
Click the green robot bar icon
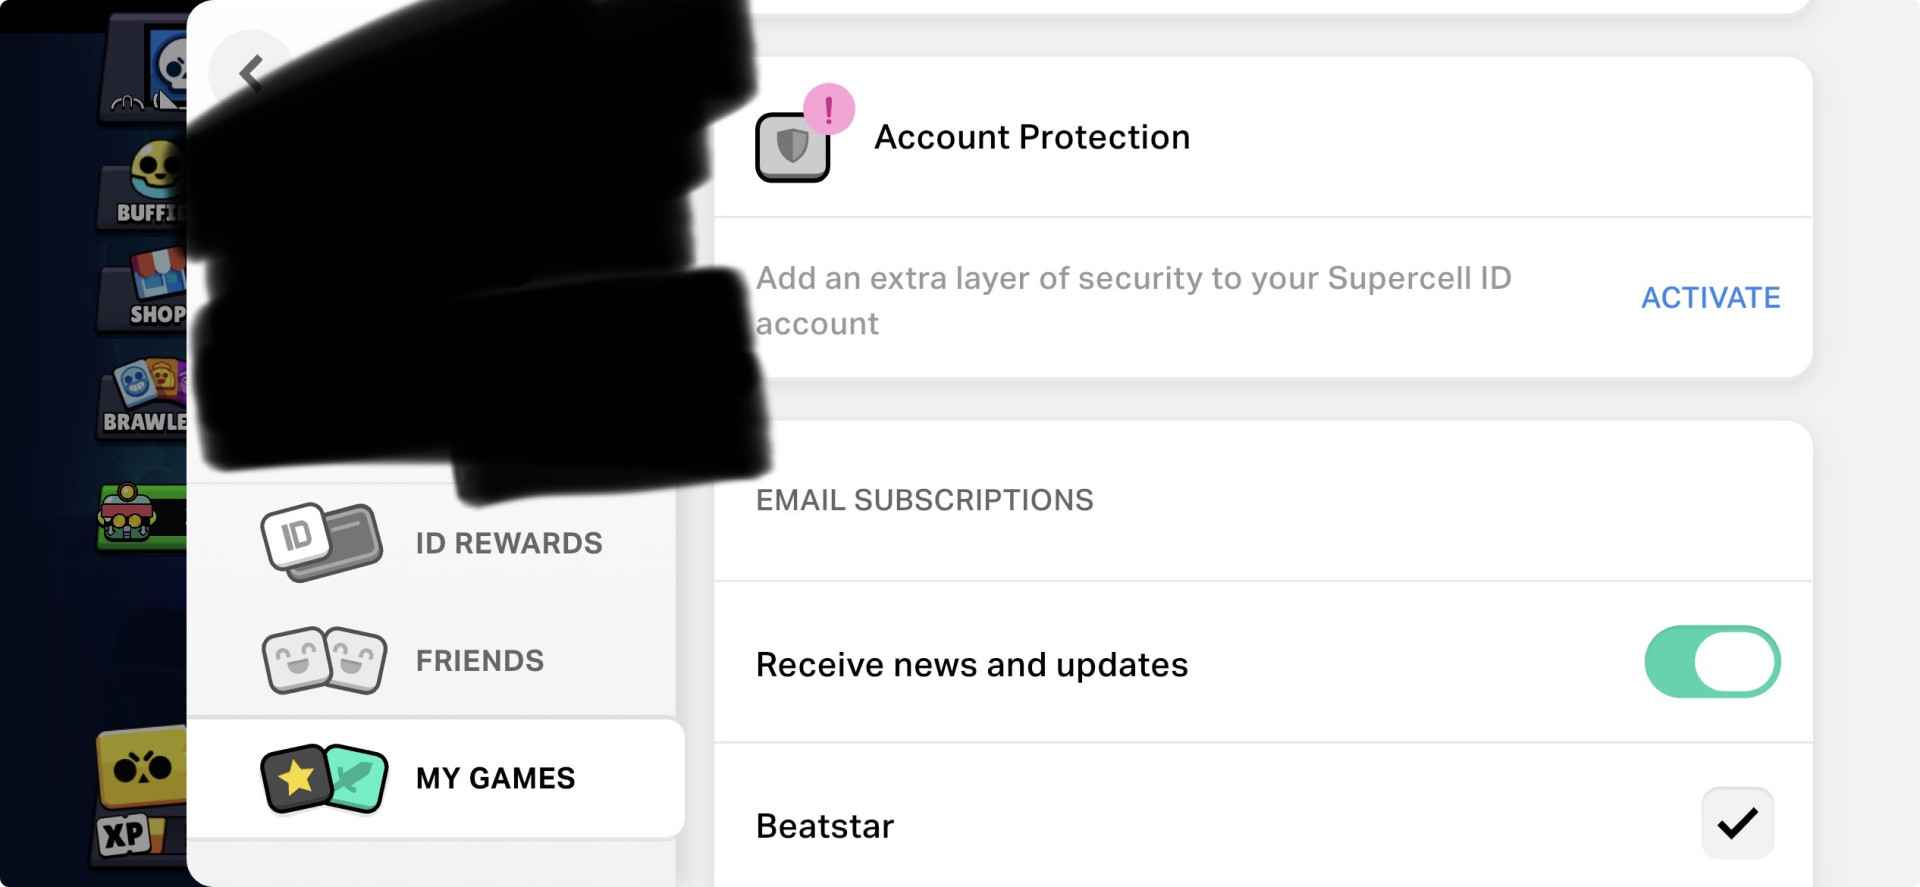(142, 516)
